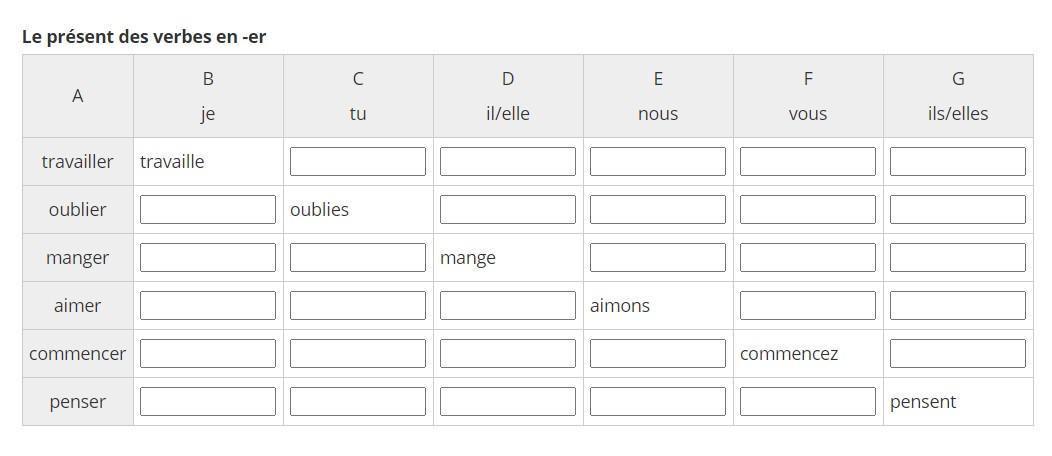Click the je input for commencer
1052x456 pixels.
click(x=208, y=354)
